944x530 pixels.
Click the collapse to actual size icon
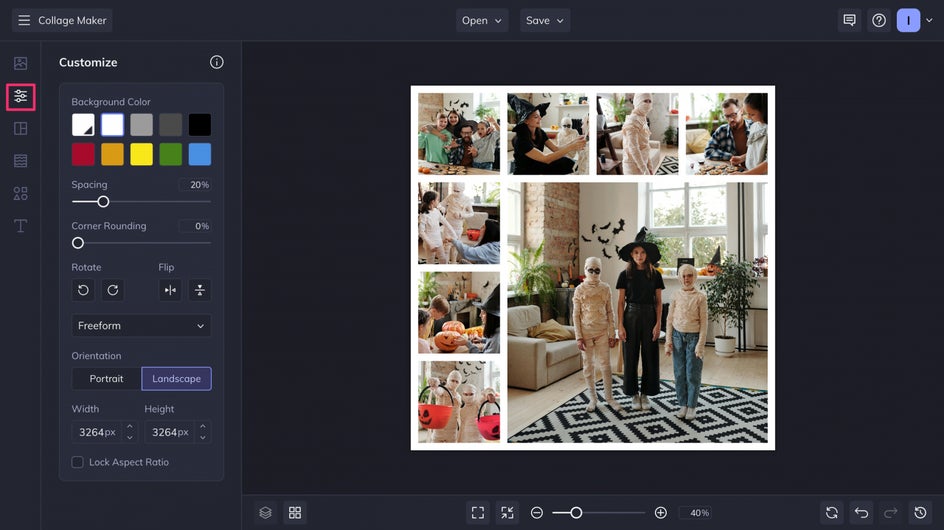click(508, 513)
